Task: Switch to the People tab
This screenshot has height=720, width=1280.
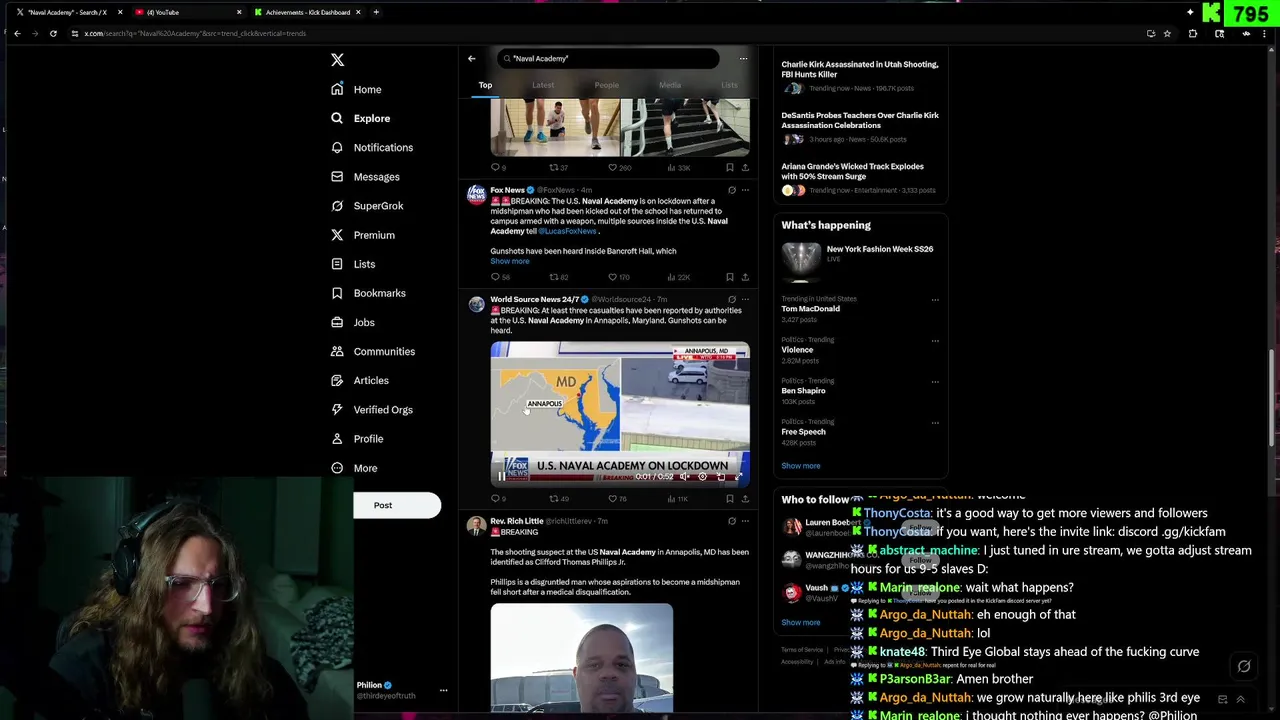Action: coord(606,85)
